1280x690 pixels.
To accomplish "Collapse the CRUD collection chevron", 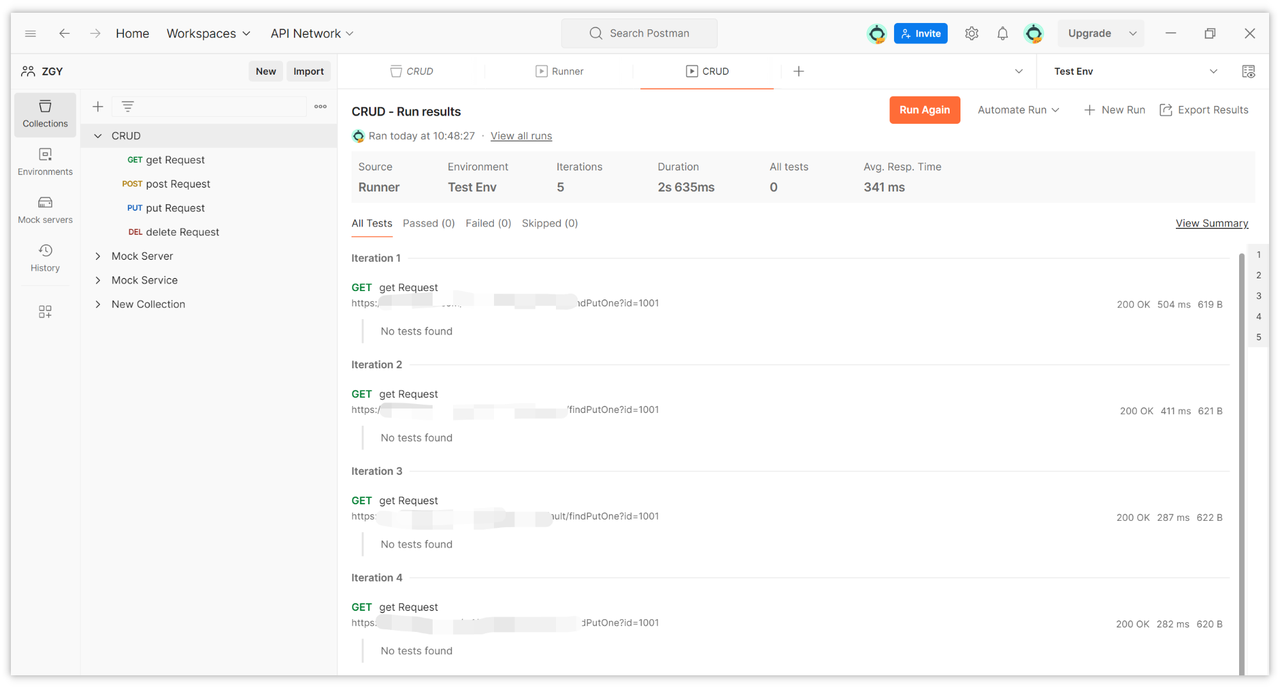I will point(98,136).
